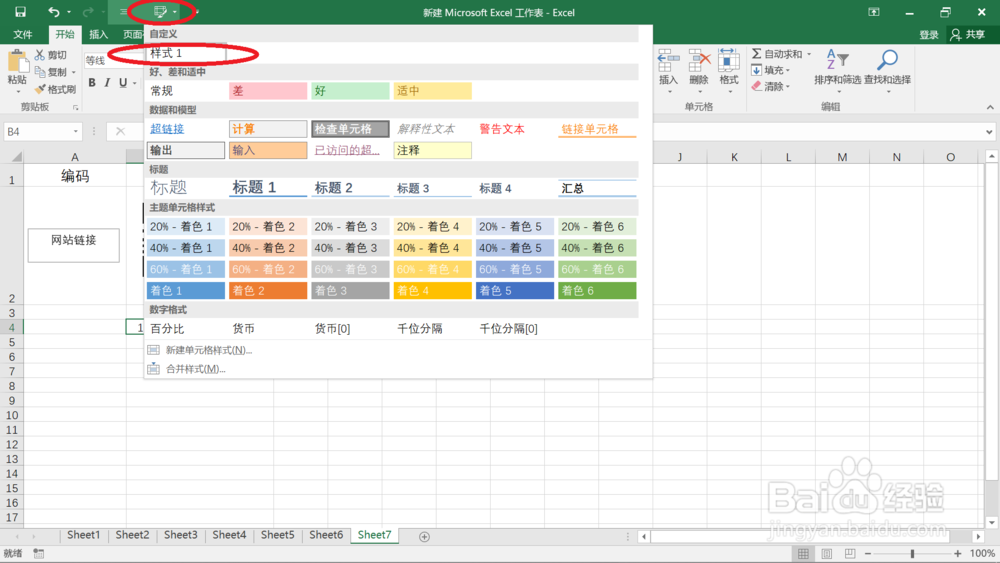
Task: Collapse the ribbon with the chevron
Action: coord(990,107)
